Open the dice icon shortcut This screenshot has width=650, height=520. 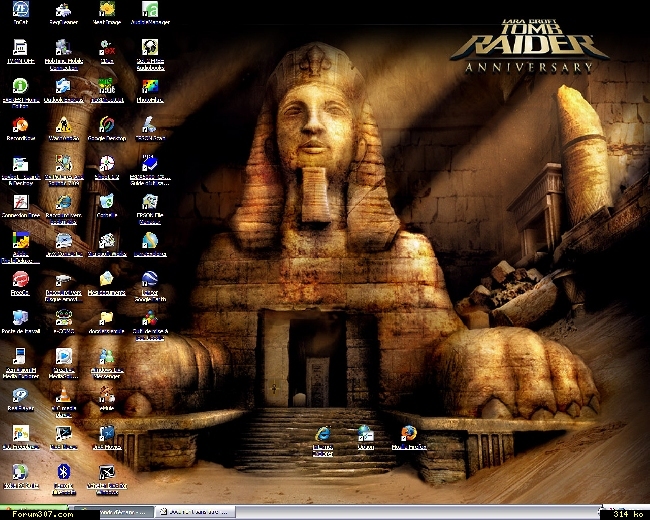107,245
